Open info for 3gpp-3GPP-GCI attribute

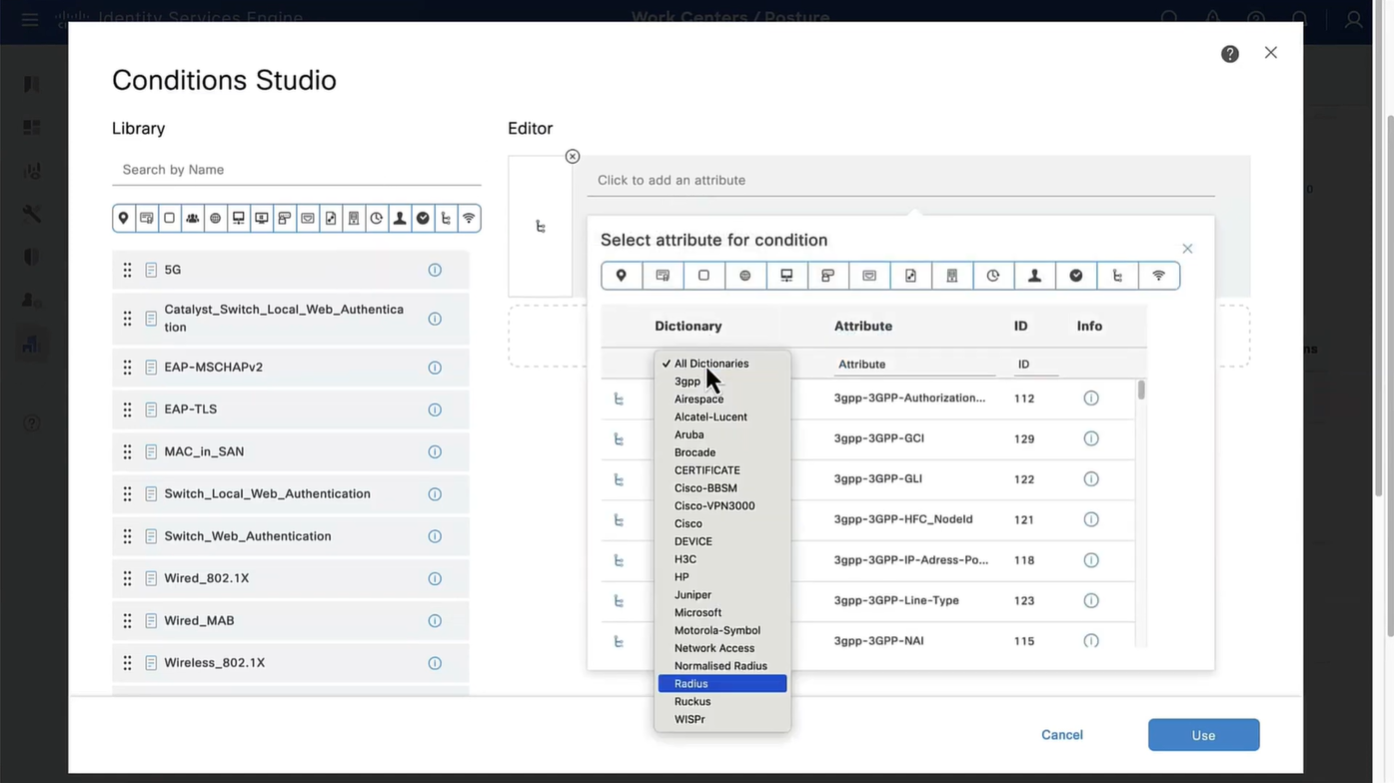click(1091, 439)
